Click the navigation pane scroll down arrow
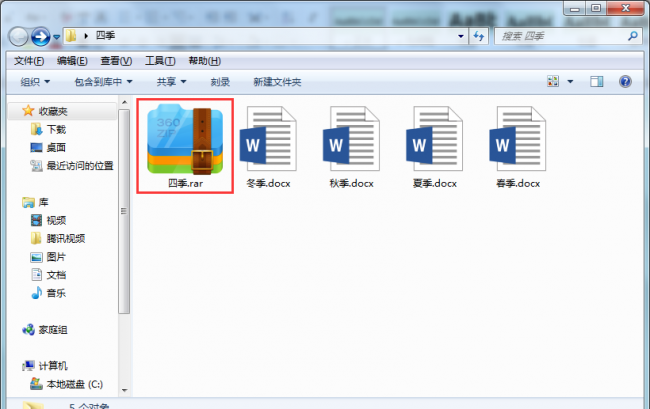The image size is (650, 409). point(124,390)
